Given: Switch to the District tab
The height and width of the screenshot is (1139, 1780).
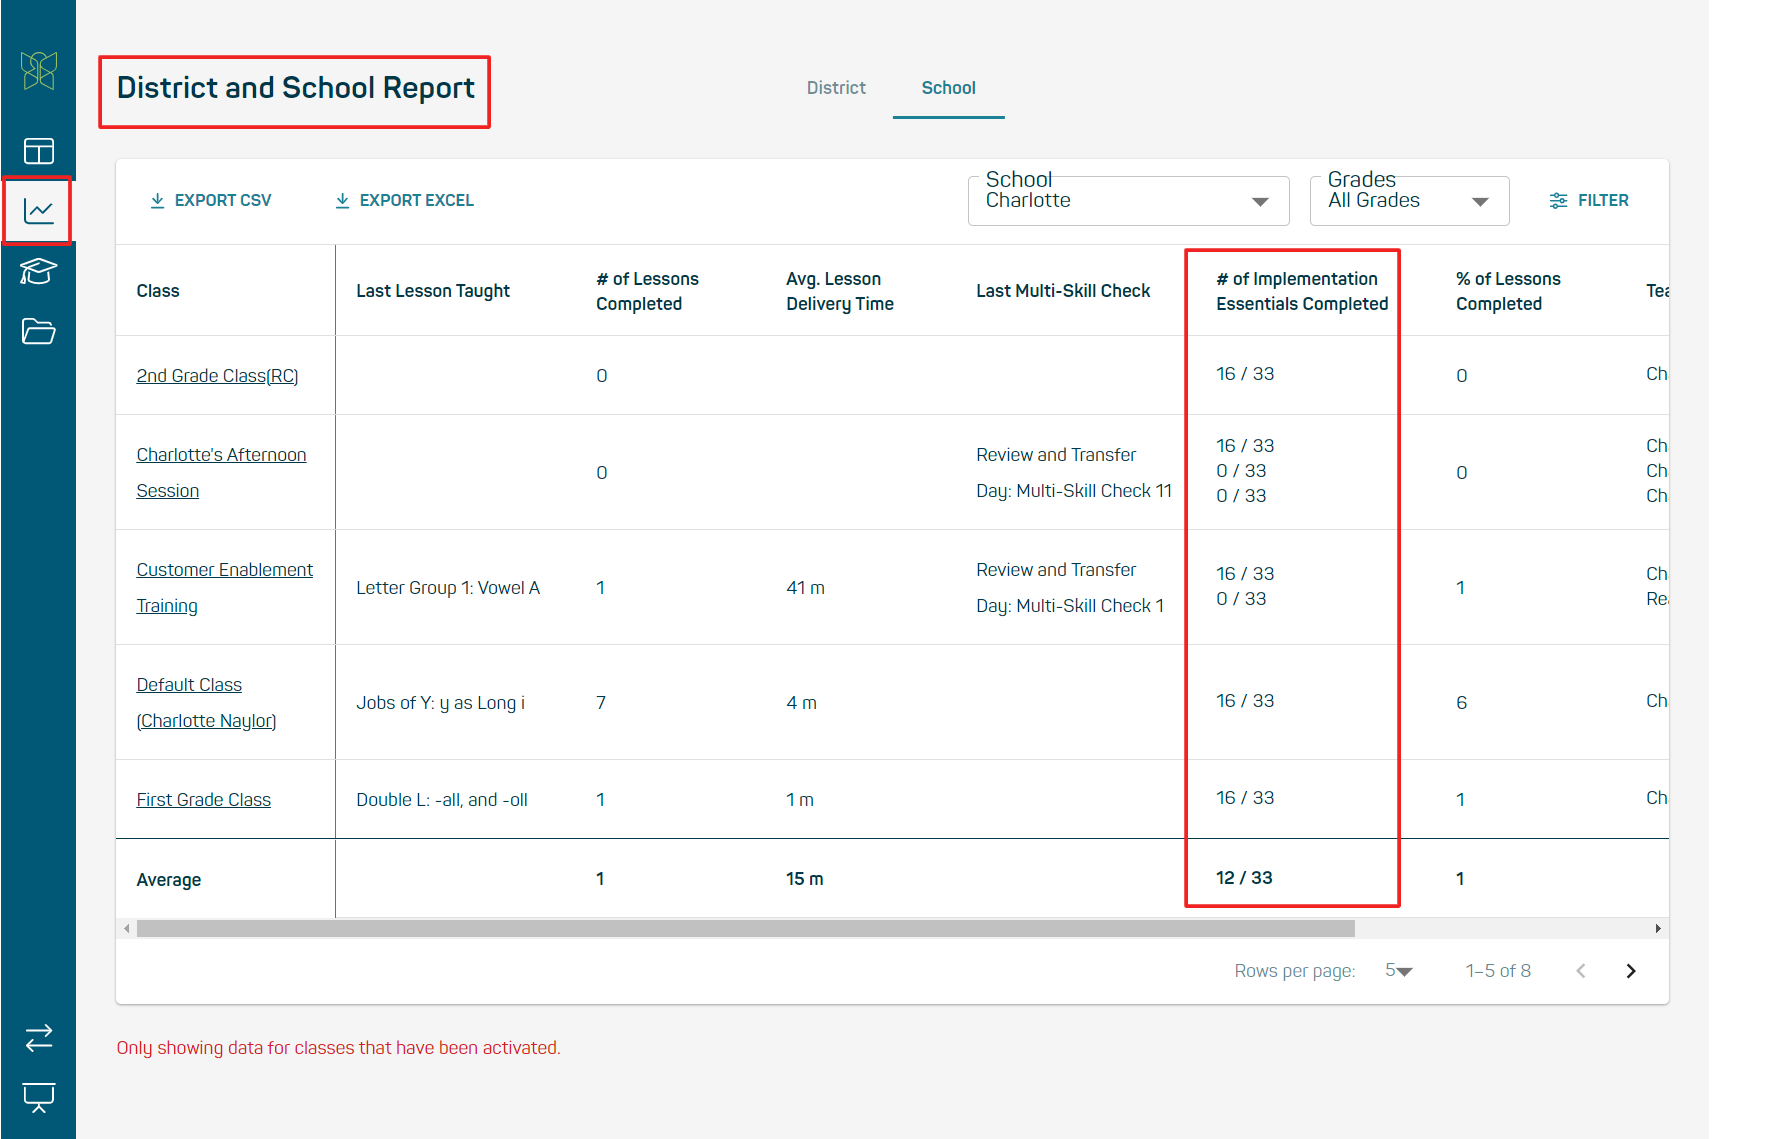Looking at the screenshot, I should click(836, 88).
